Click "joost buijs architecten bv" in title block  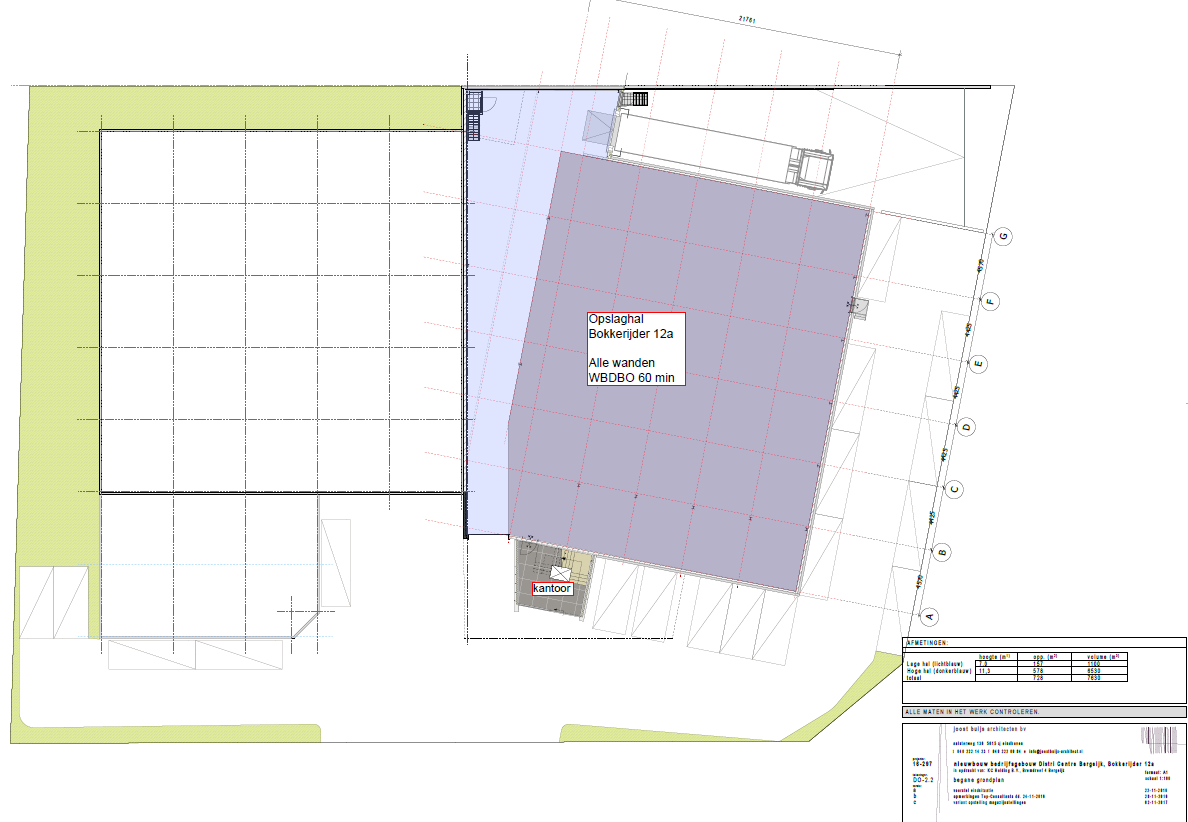989,729
